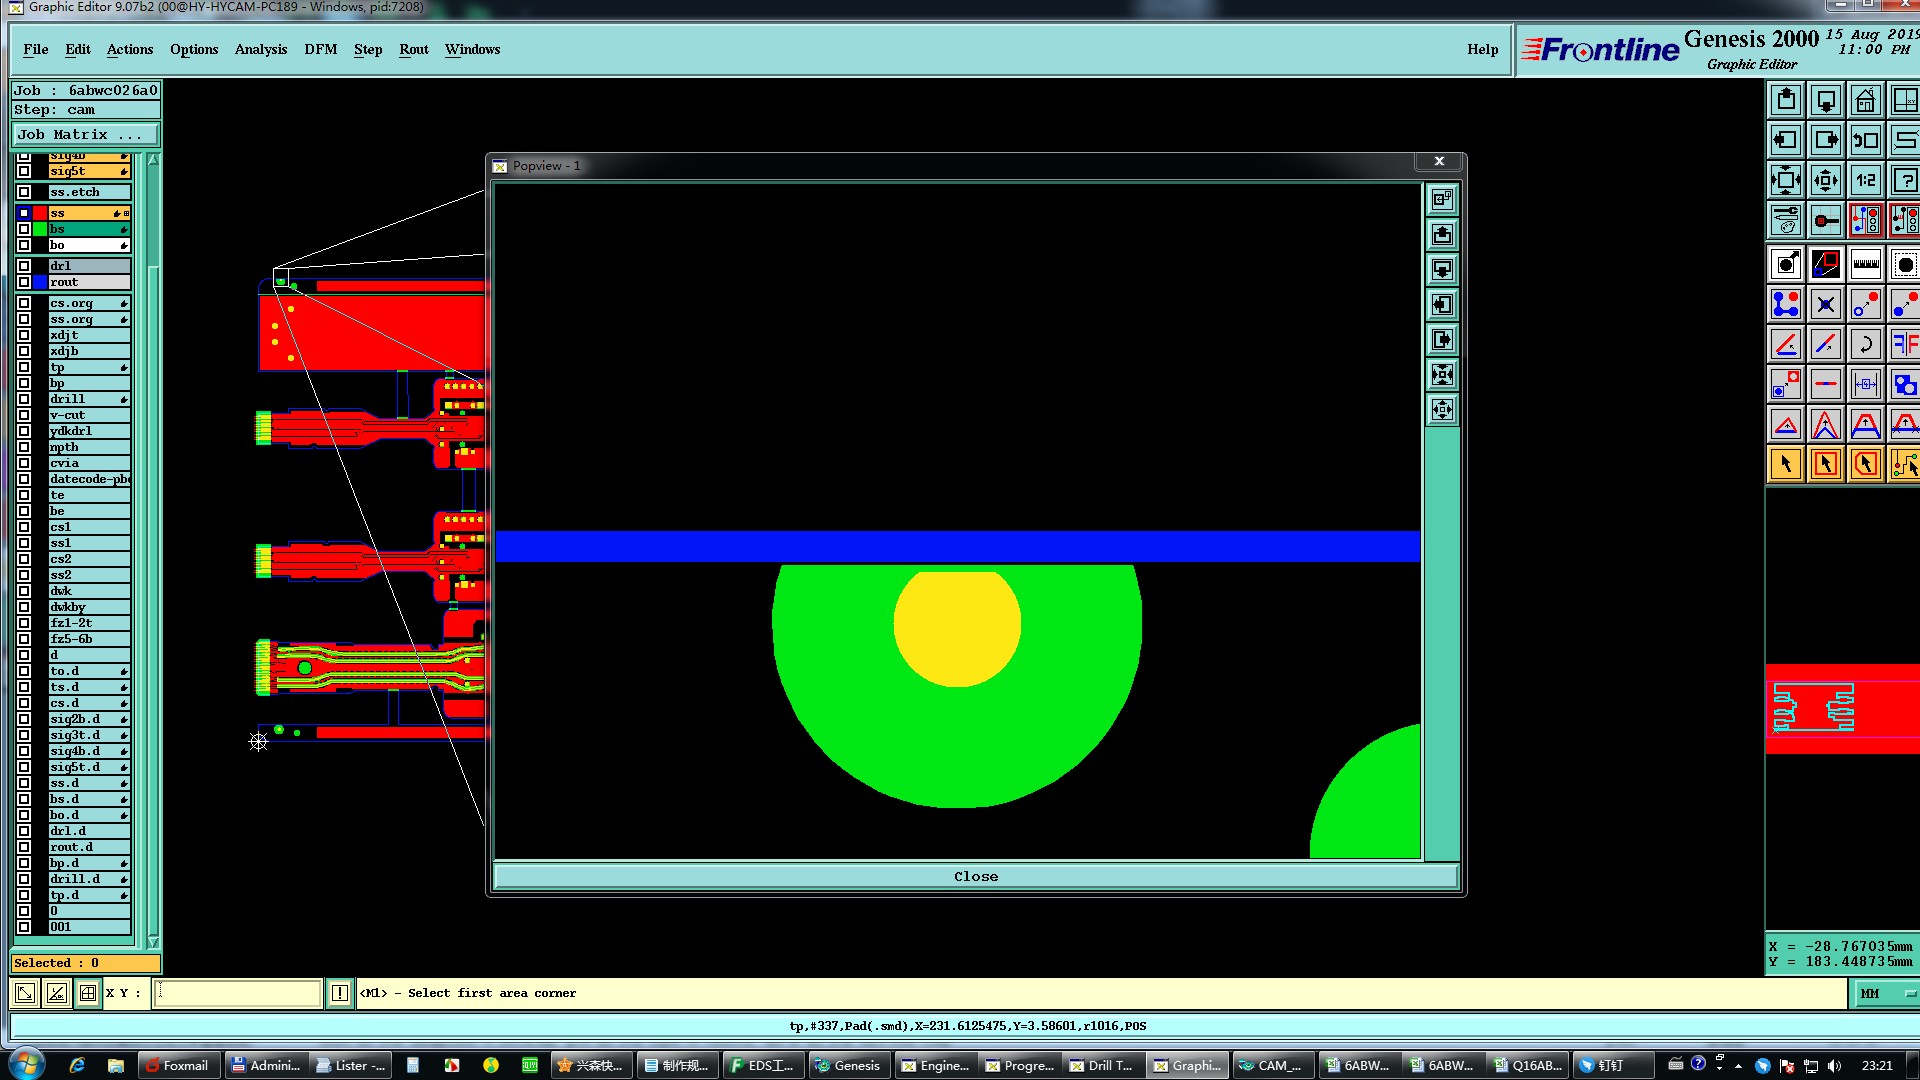This screenshot has width=1920, height=1080.
Task: Open the DFM menu
Action: coord(320,49)
